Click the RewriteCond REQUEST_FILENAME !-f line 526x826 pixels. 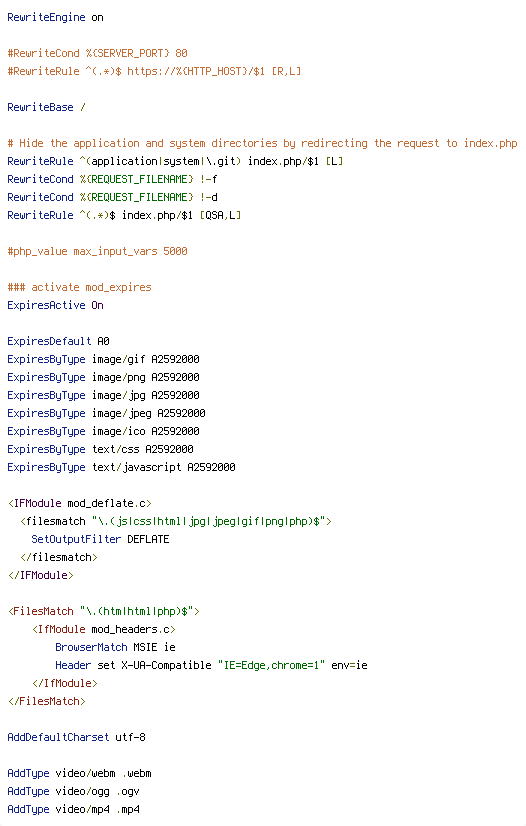click(x=112, y=179)
